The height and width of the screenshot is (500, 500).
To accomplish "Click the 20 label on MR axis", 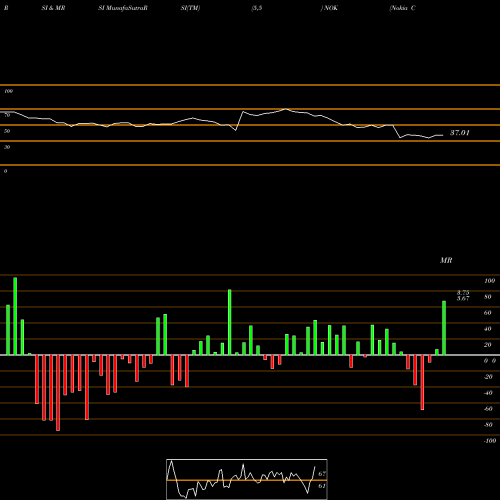I will click(x=488, y=345).
